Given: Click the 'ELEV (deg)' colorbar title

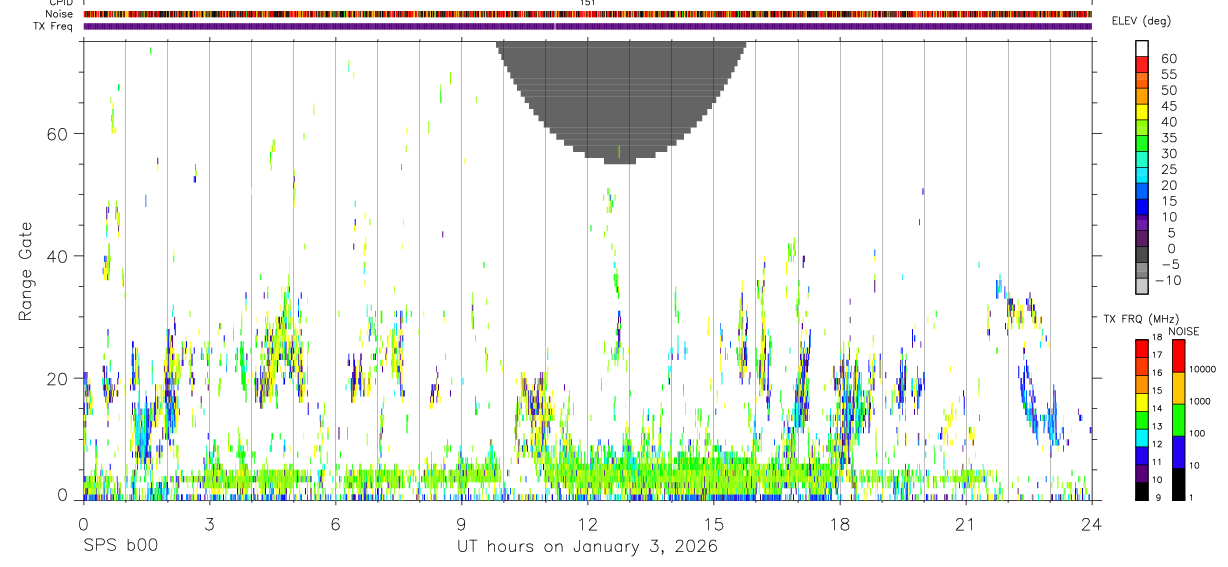Looking at the screenshot, I should 1142,21.
